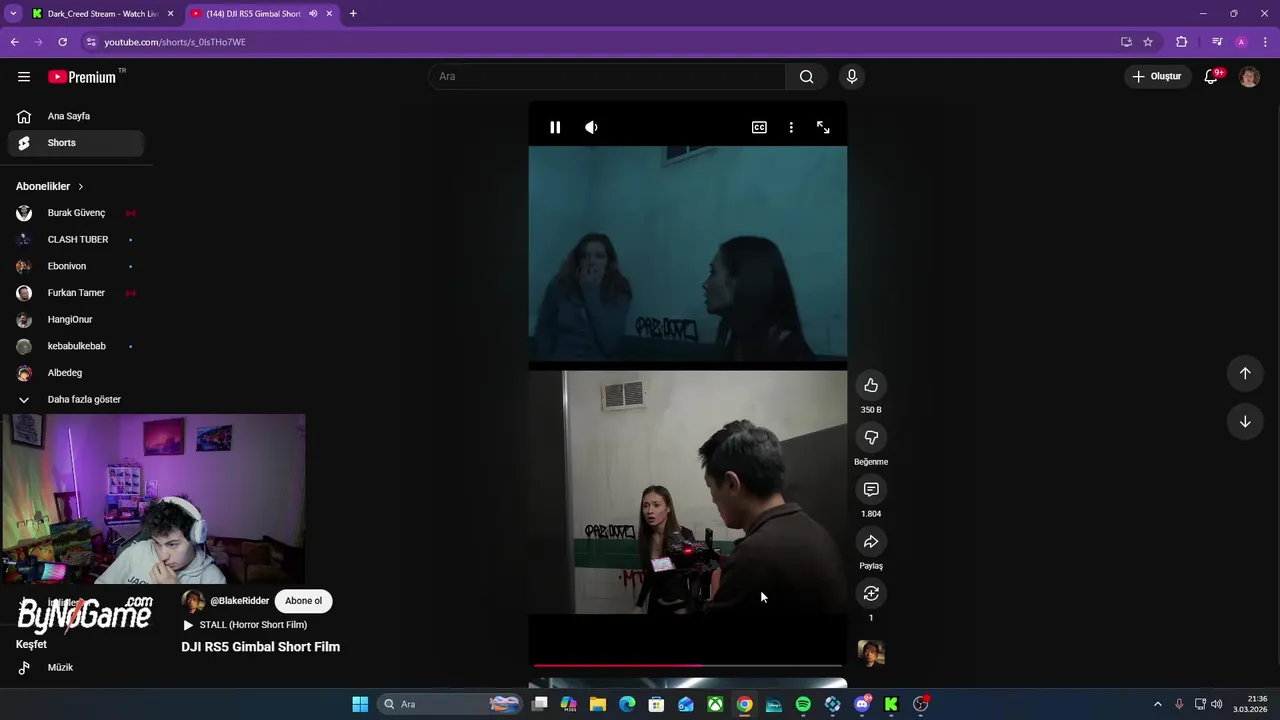This screenshot has height=720, width=1280.
Task: Open Discord from the taskbar
Action: 862,704
